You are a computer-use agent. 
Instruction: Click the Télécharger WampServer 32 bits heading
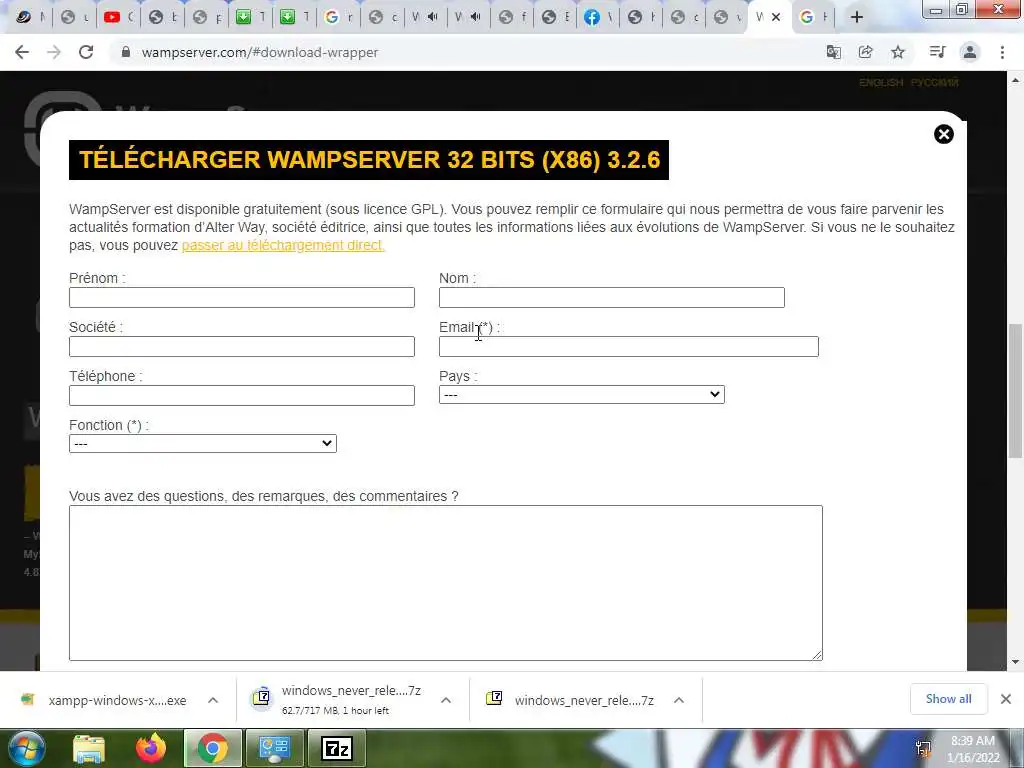pos(369,160)
